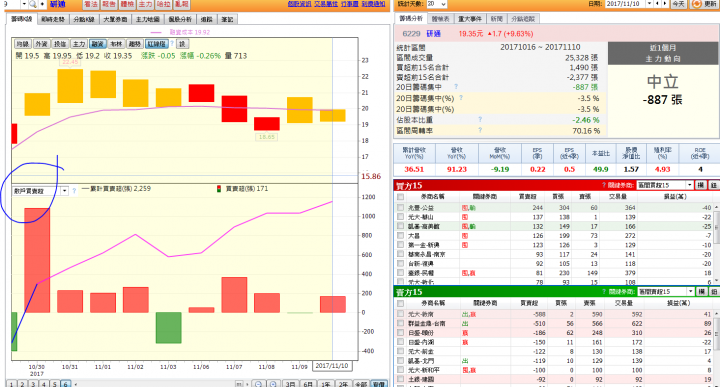Click the question mark beside 20日籌碼集中
Image resolution: width=720 pixels, height=387 pixels.
coord(456,86)
